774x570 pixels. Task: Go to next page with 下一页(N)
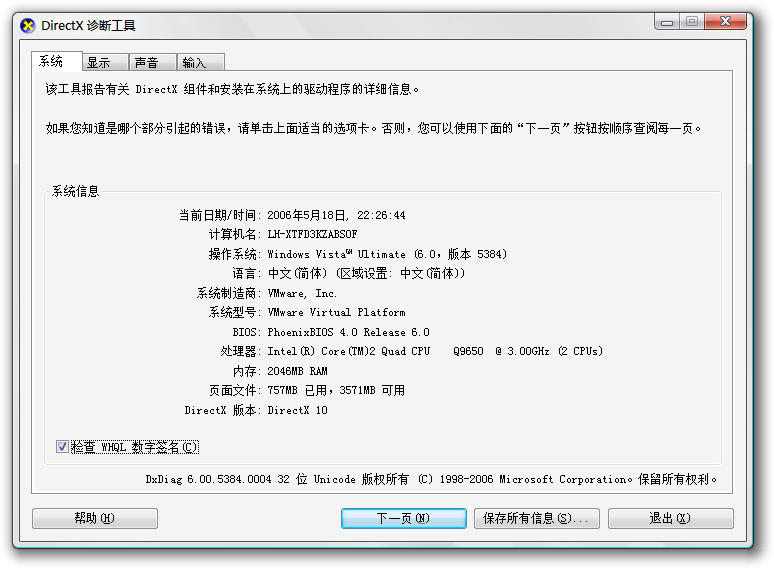click(403, 518)
